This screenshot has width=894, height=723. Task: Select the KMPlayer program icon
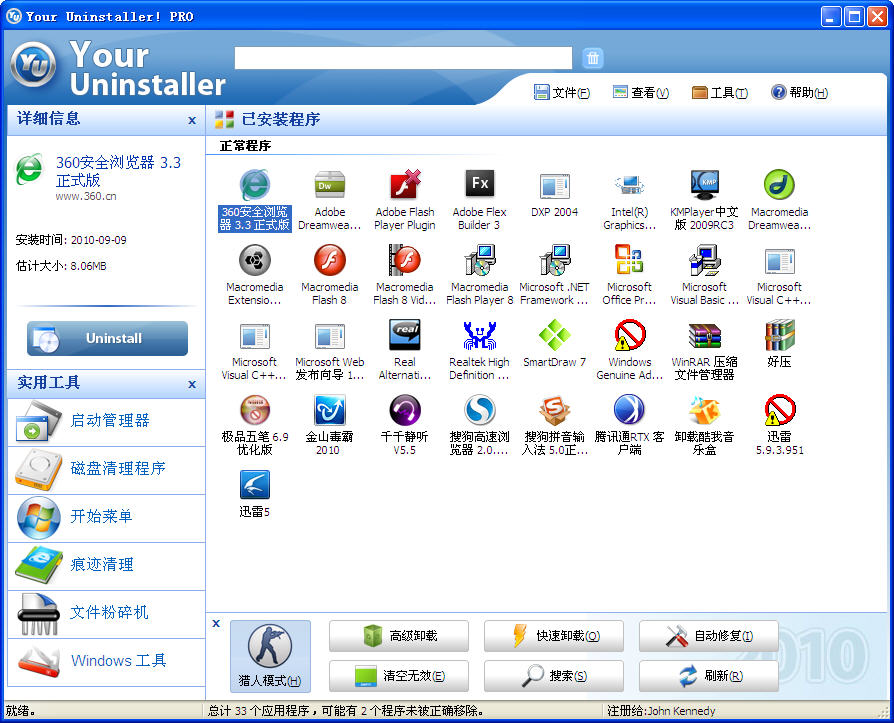(704, 186)
